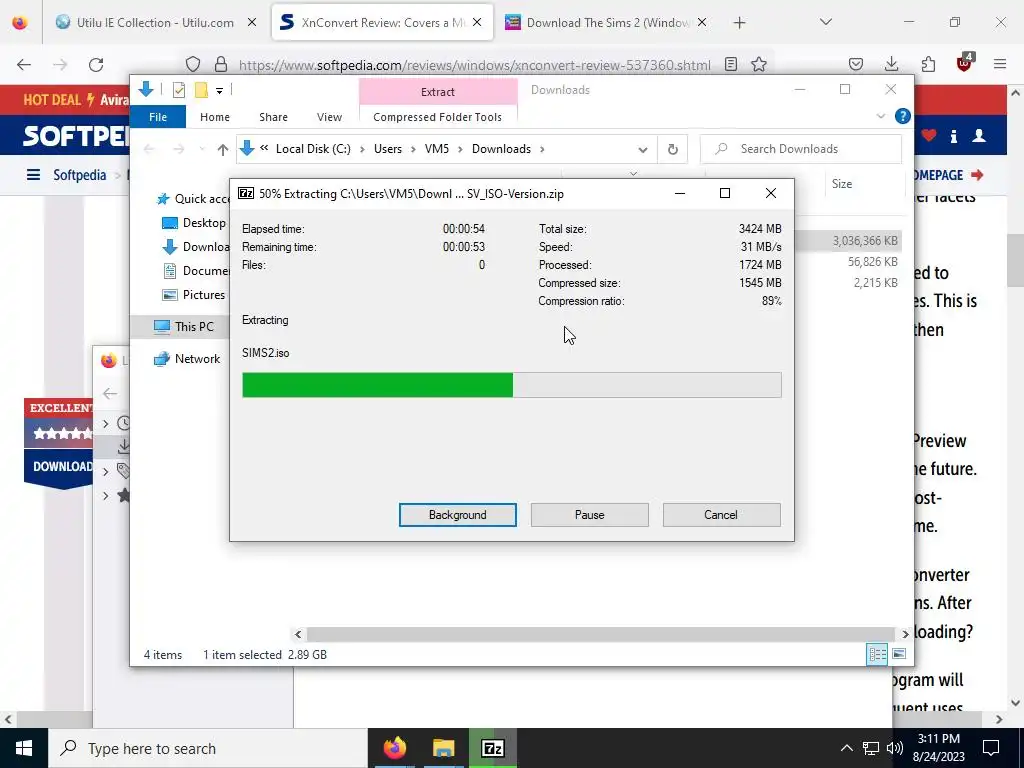The image size is (1024, 768).
Task: Click the Background button in 7-Zip dialog
Action: (x=457, y=515)
